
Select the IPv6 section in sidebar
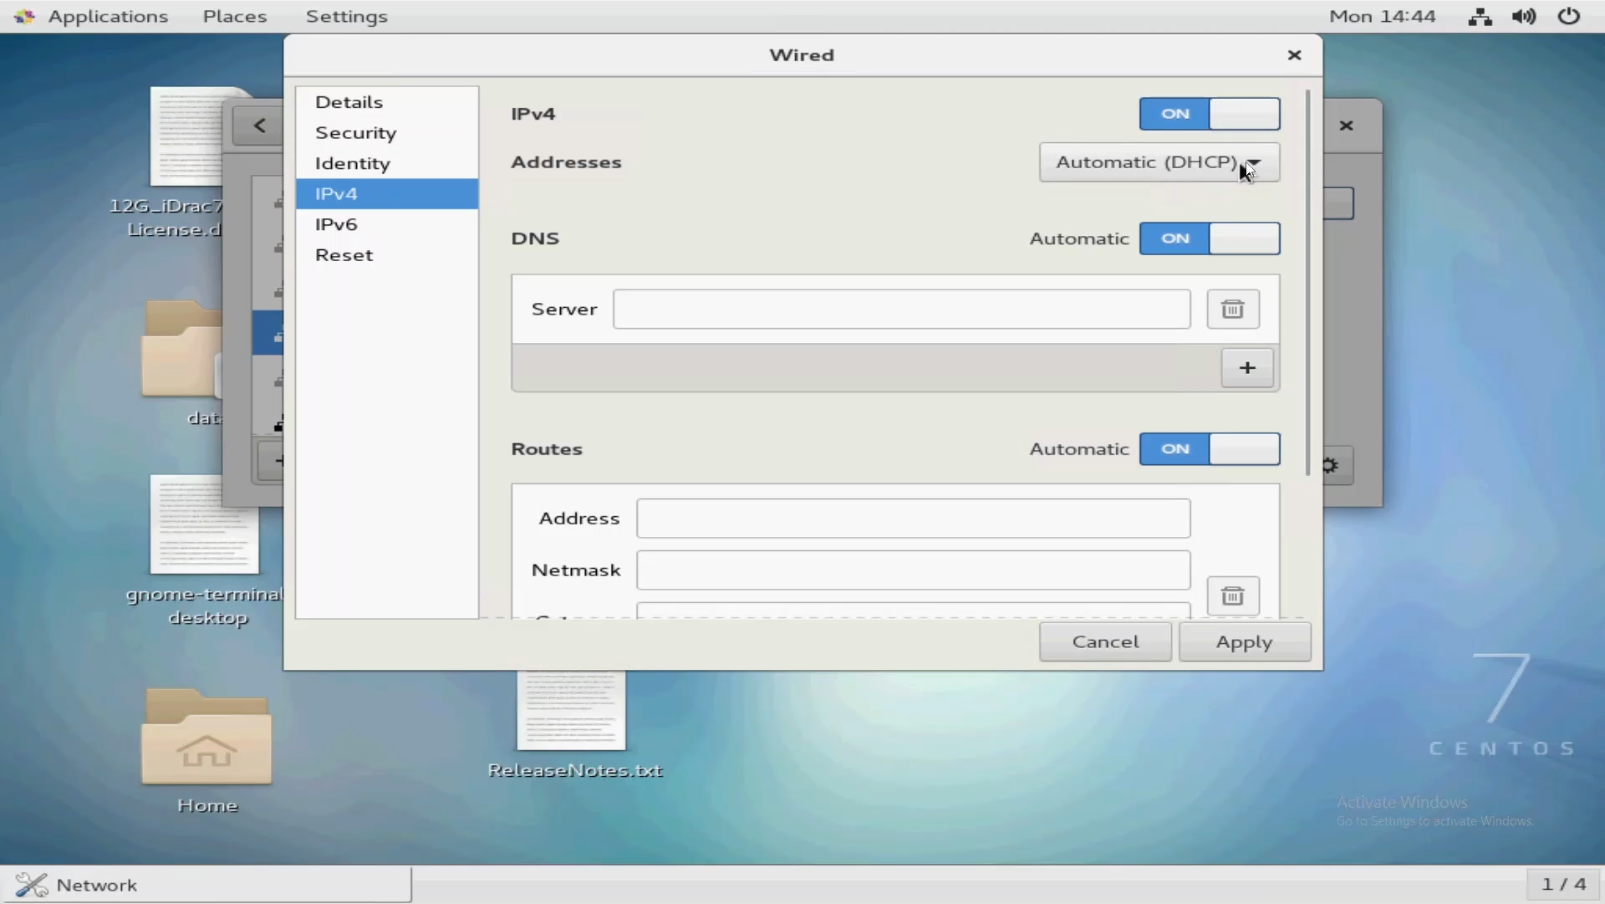pos(337,224)
